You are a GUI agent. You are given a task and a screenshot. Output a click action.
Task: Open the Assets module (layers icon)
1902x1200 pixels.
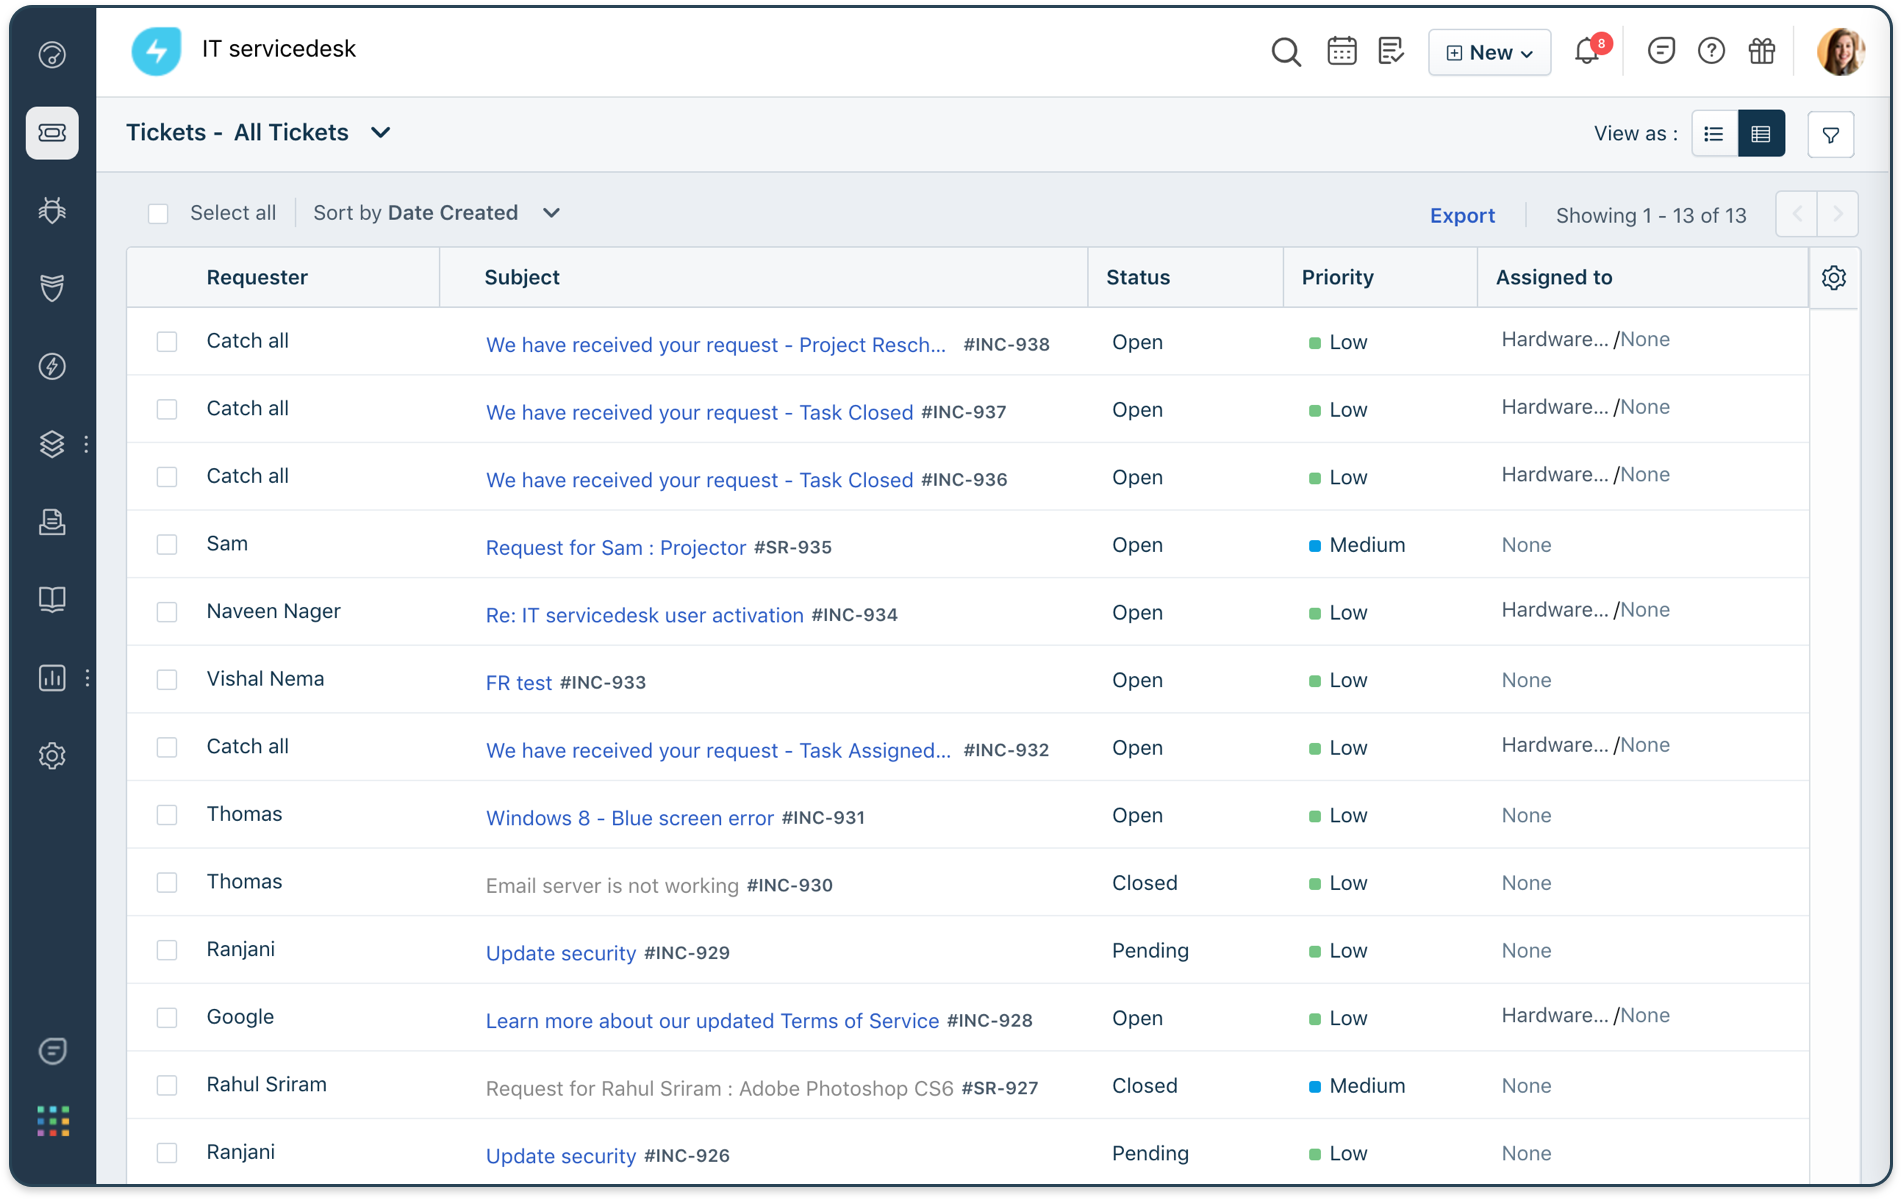coord(52,444)
